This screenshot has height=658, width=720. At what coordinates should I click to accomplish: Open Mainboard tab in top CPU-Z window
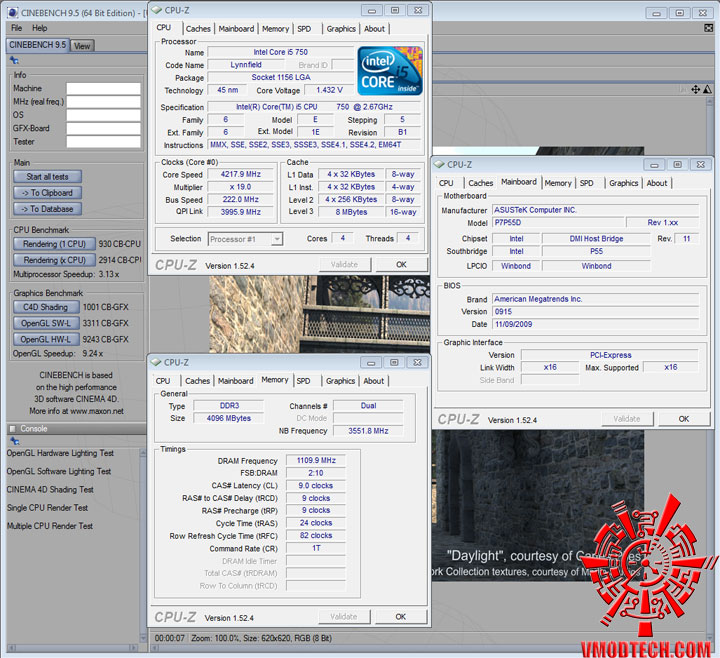click(x=236, y=29)
